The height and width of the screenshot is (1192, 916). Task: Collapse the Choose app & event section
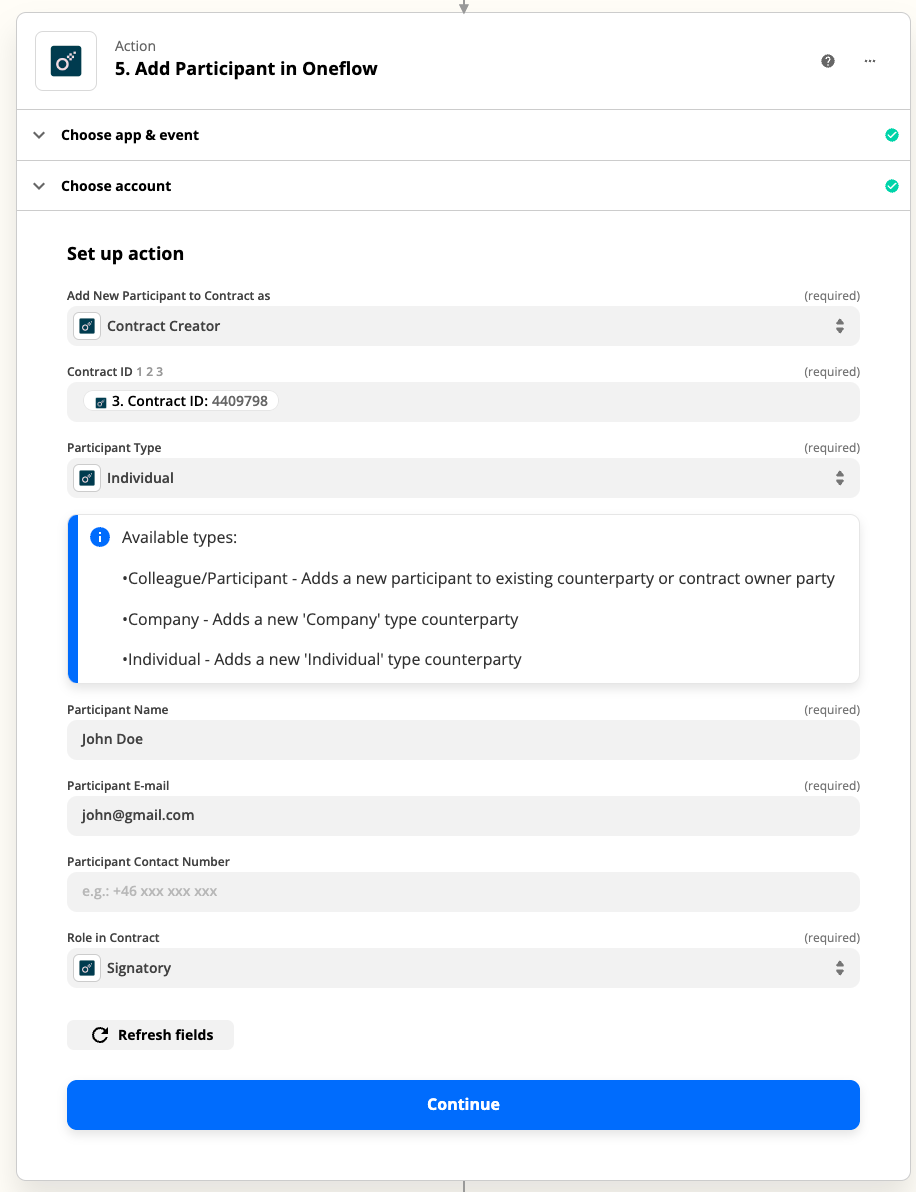(38, 135)
